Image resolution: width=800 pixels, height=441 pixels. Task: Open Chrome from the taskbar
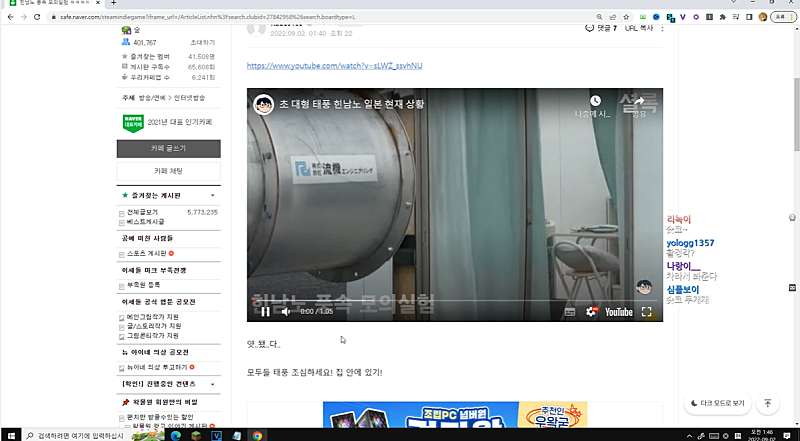pyautogui.click(x=257, y=435)
